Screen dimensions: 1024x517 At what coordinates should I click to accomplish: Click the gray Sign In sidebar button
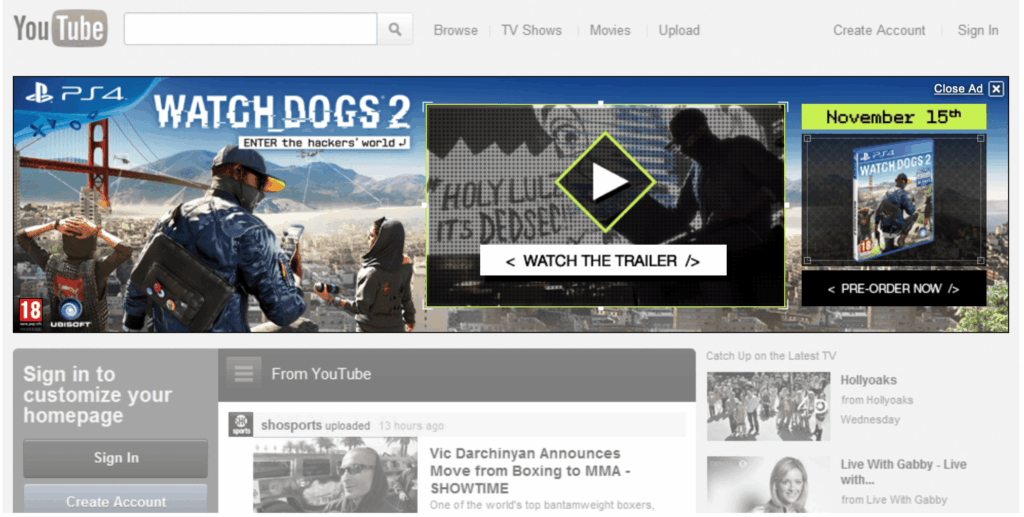pyautogui.click(x=116, y=458)
